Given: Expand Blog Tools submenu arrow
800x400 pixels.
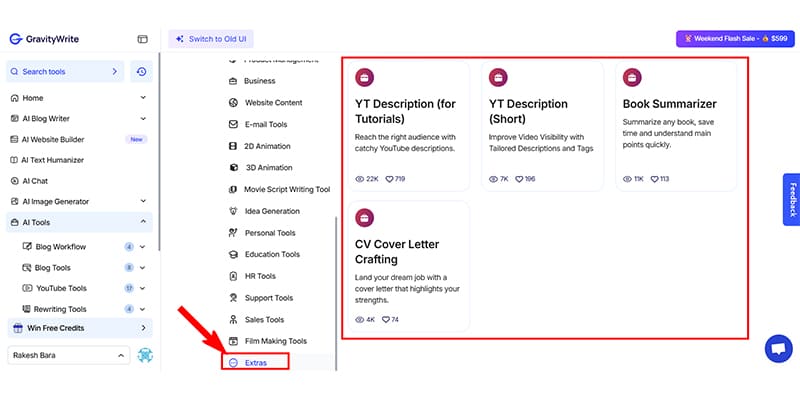Looking at the screenshot, I should point(142,268).
